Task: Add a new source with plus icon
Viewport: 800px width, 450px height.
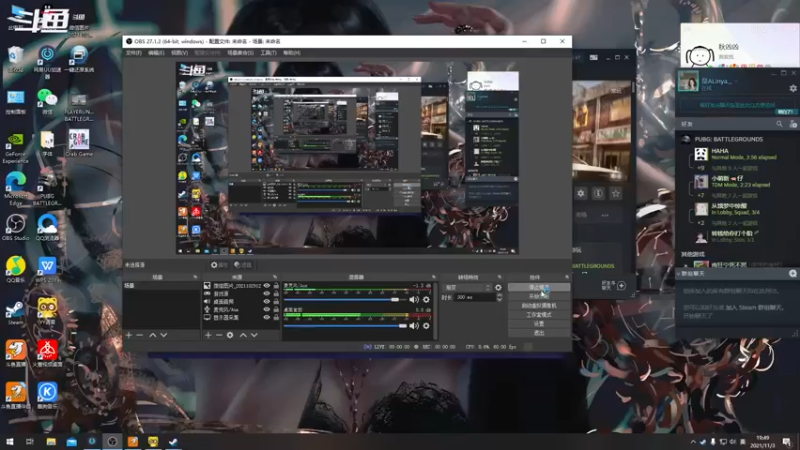Action: click(208, 335)
